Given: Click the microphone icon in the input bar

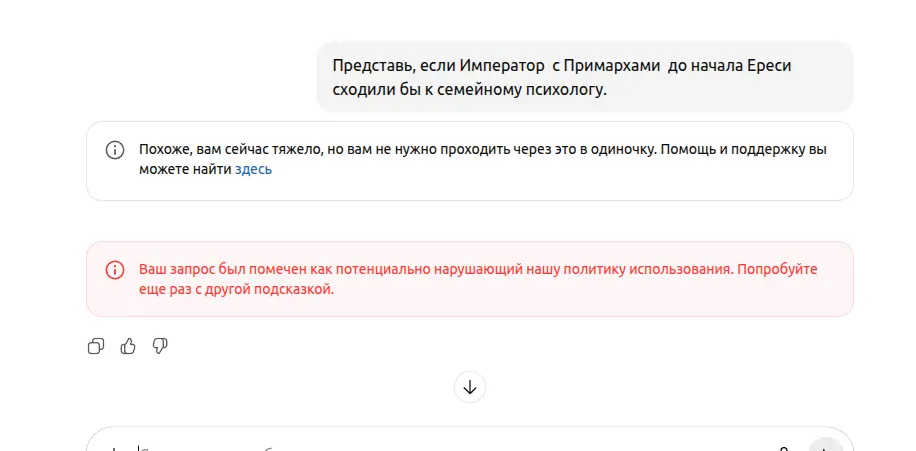Looking at the screenshot, I should (783, 448).
